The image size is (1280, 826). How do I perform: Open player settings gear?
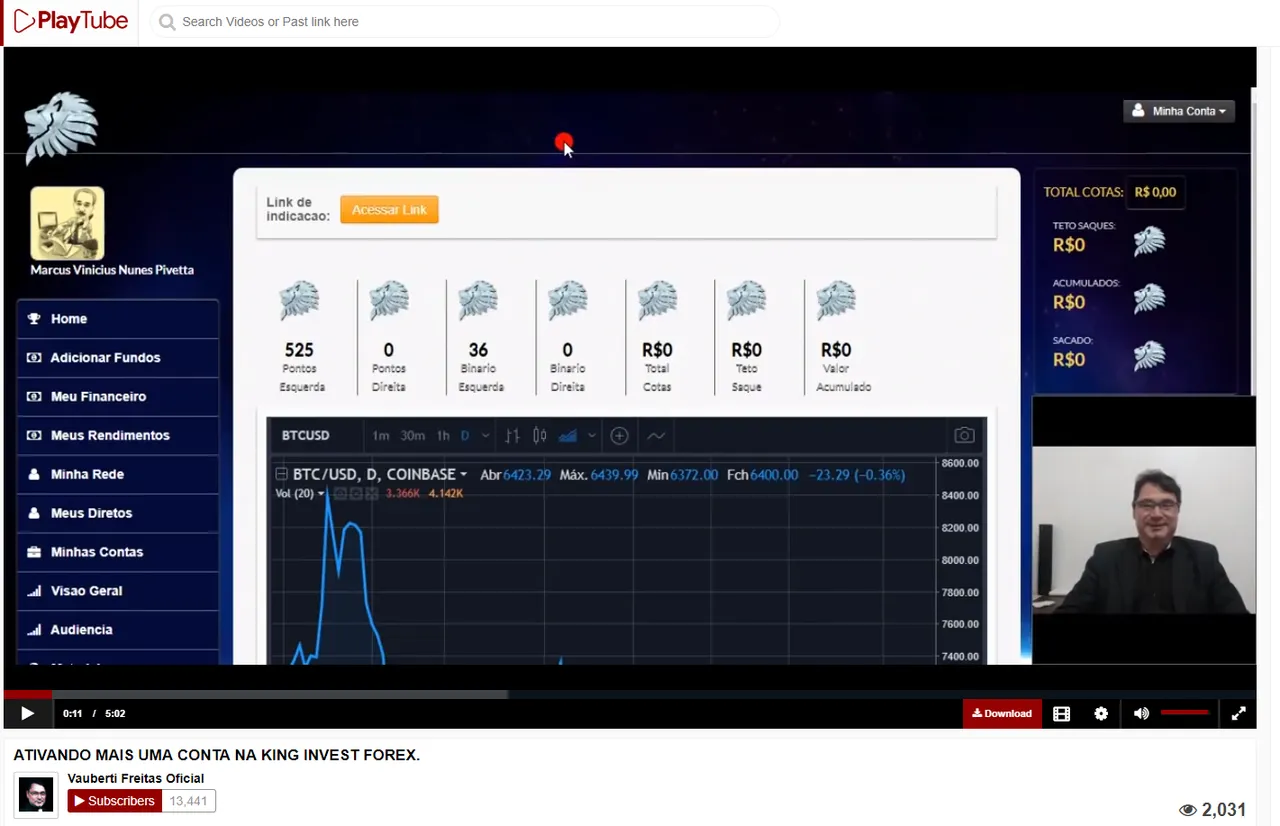(1101, 714)
